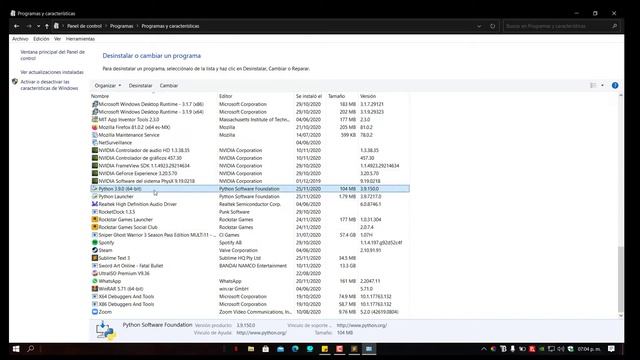Refresh the Programs and Features list
This screenshot has width=640, height=360.
(x=493, y=26)
